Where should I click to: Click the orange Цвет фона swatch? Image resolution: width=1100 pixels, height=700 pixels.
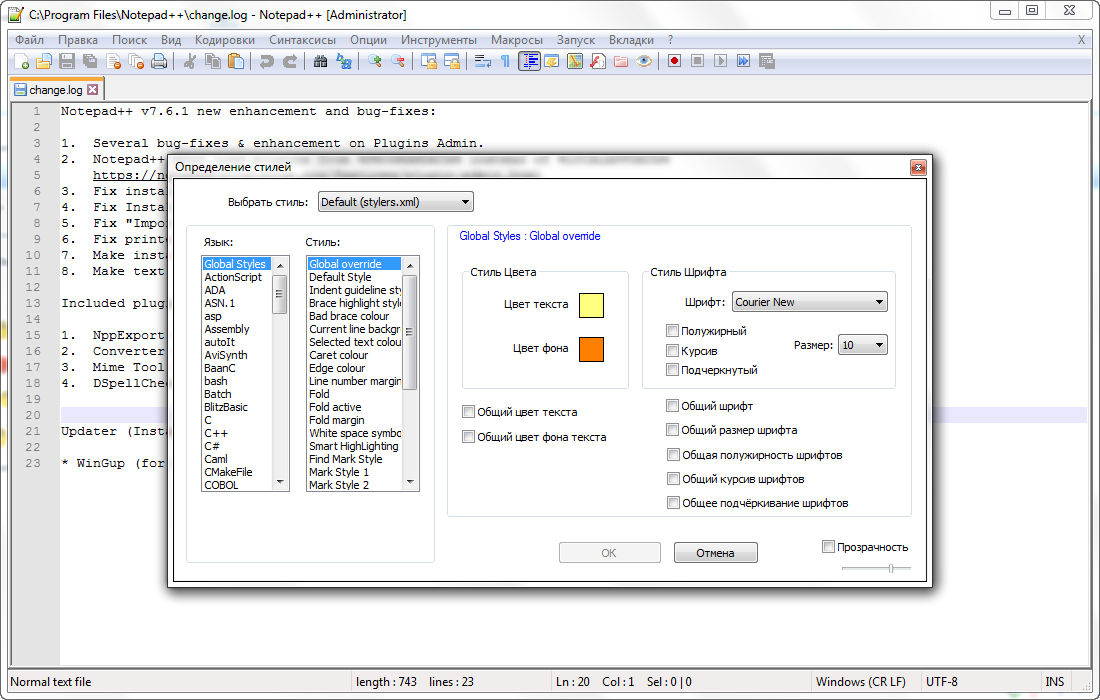tap(591, 349)
